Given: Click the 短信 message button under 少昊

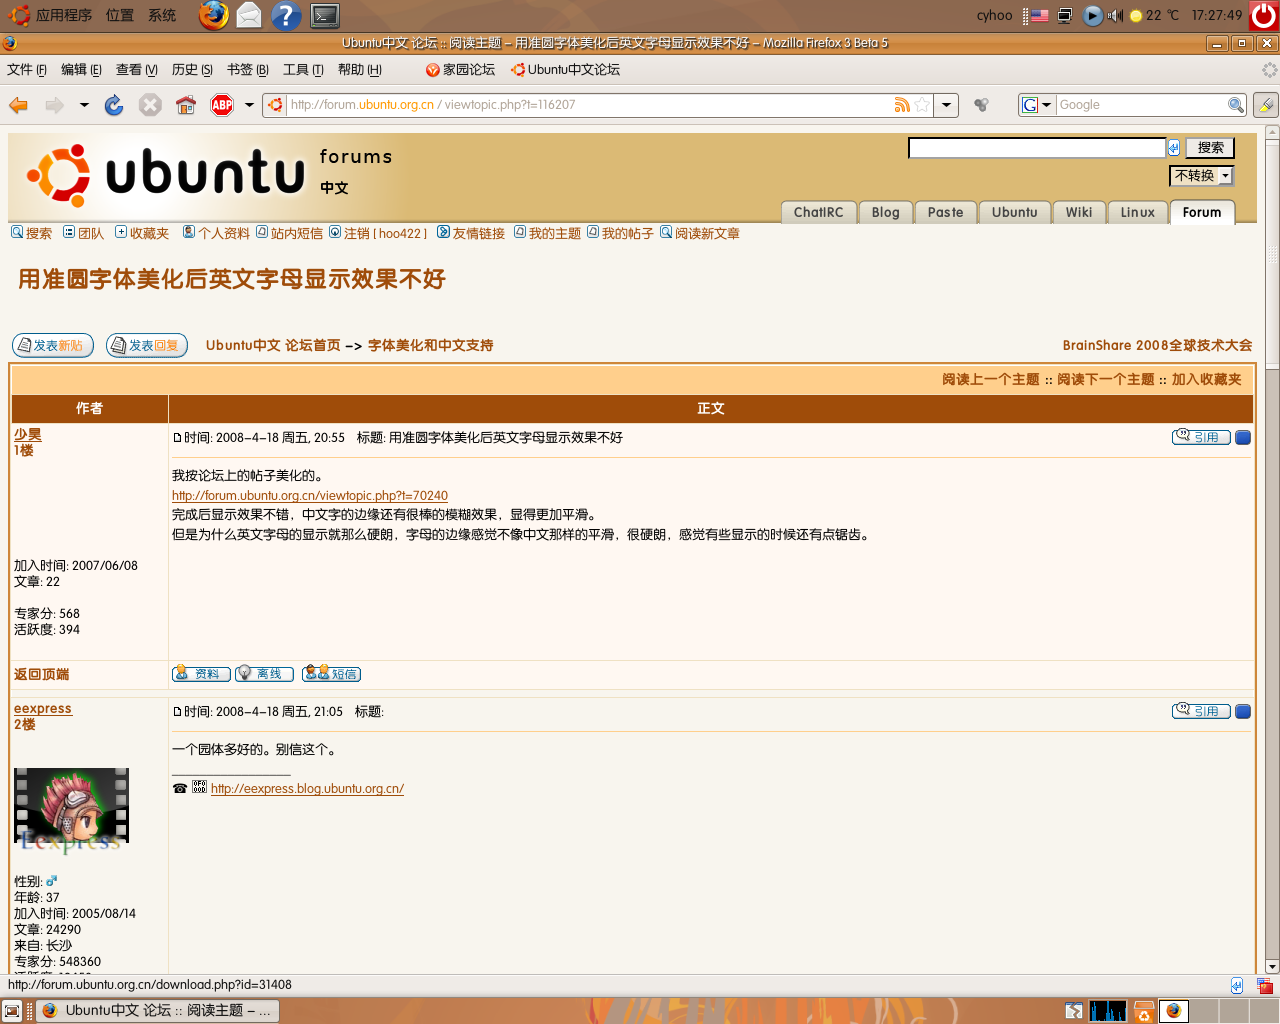Looking at the screenshot, I should pos(331,674).
